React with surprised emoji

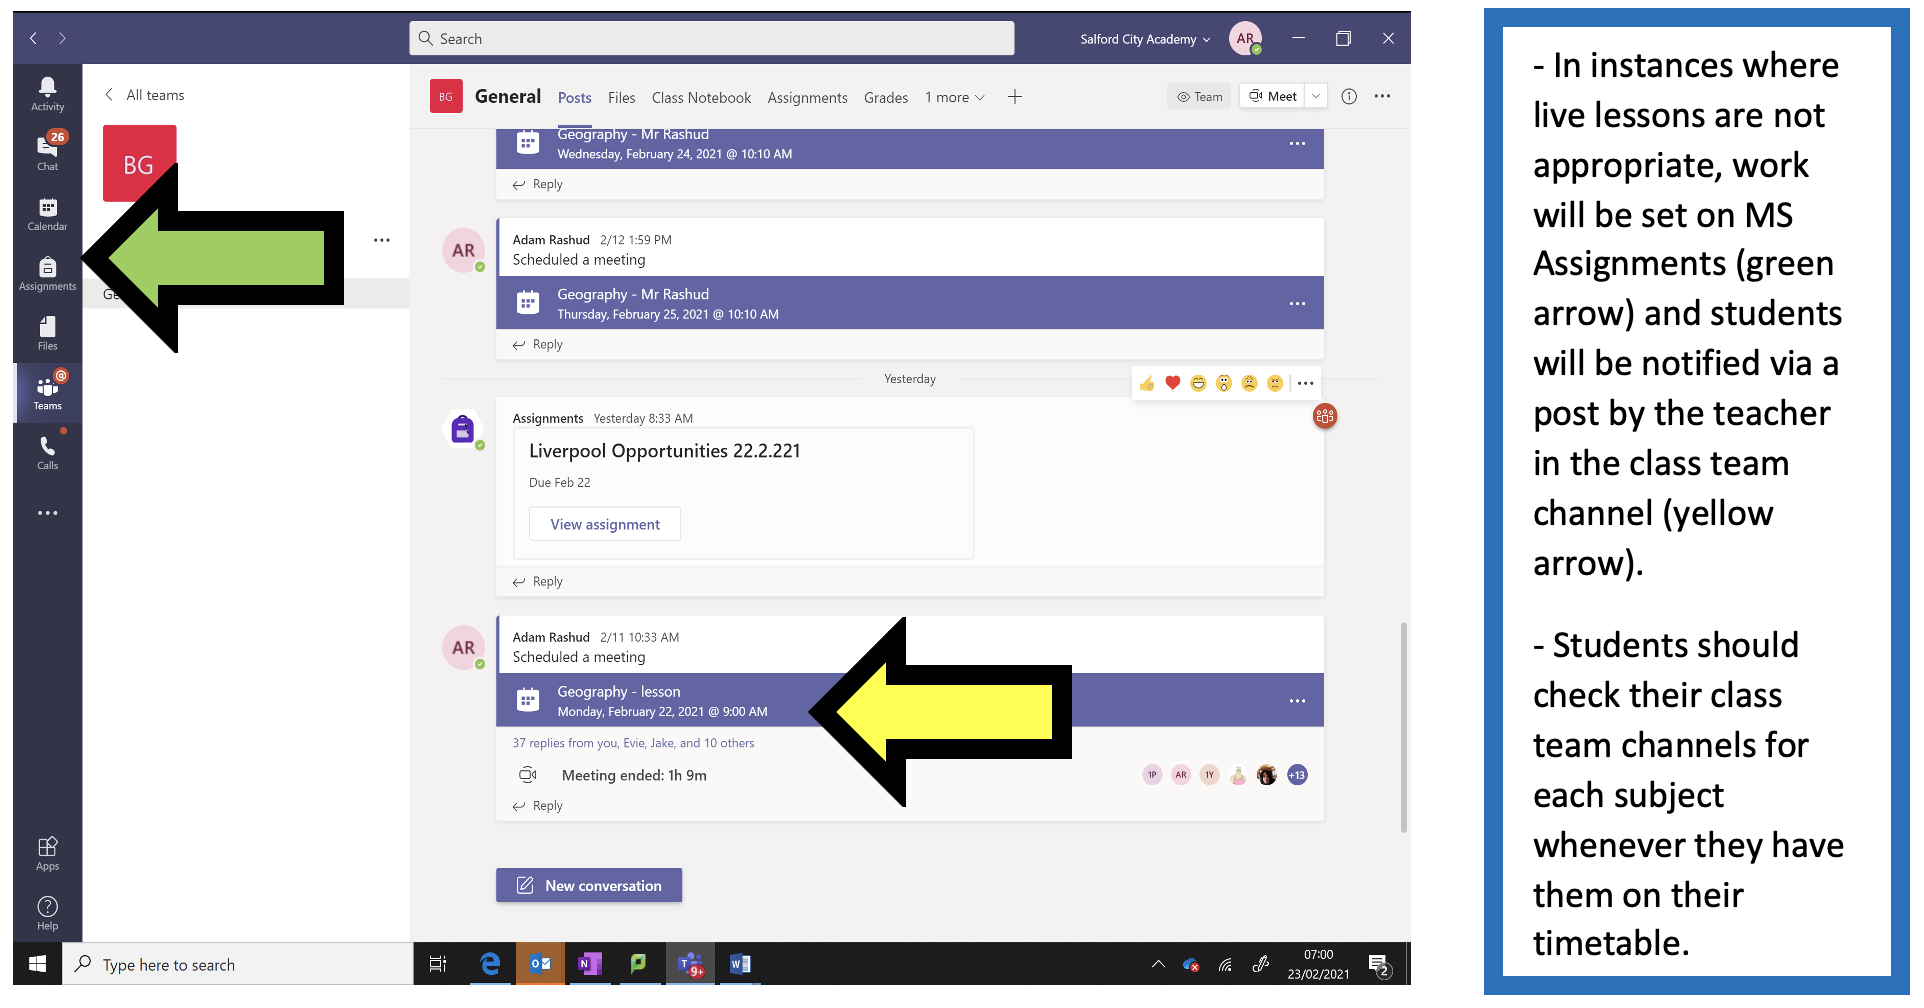click(x=1224, y=383)
